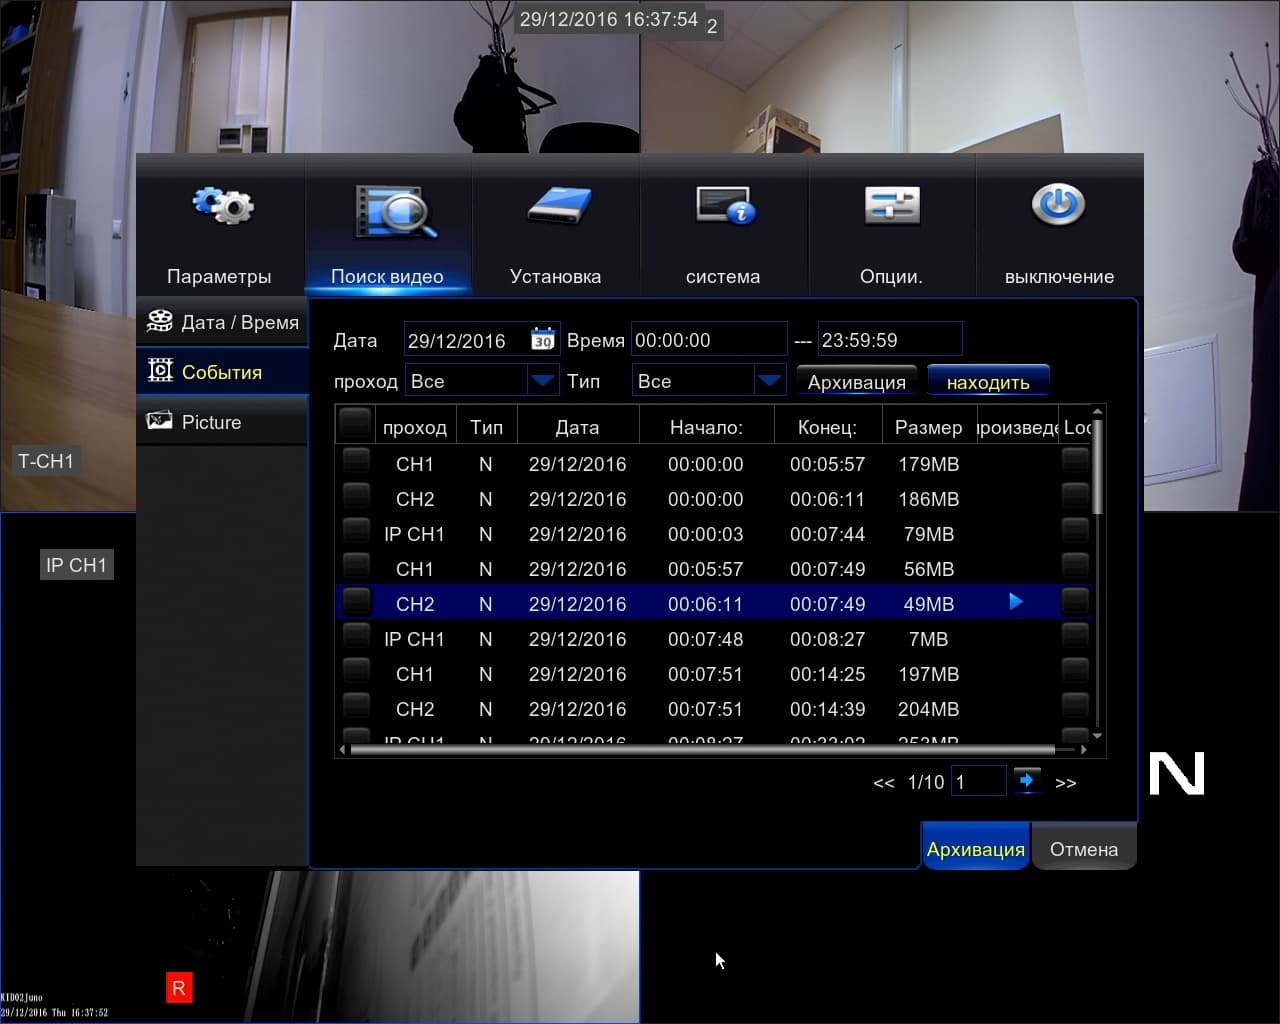
Task: Tick the row checkbox left of 179MB recording
Action: click(x=356, y=461)
